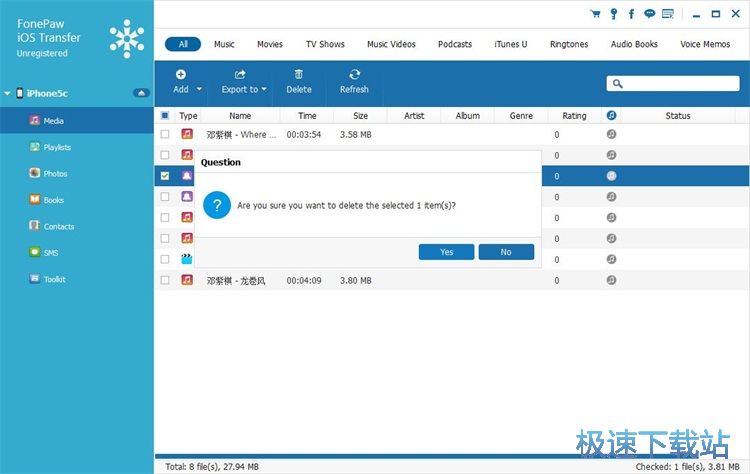
Task: Collapse the iPhone5c device tree
Action: (7, 93)
